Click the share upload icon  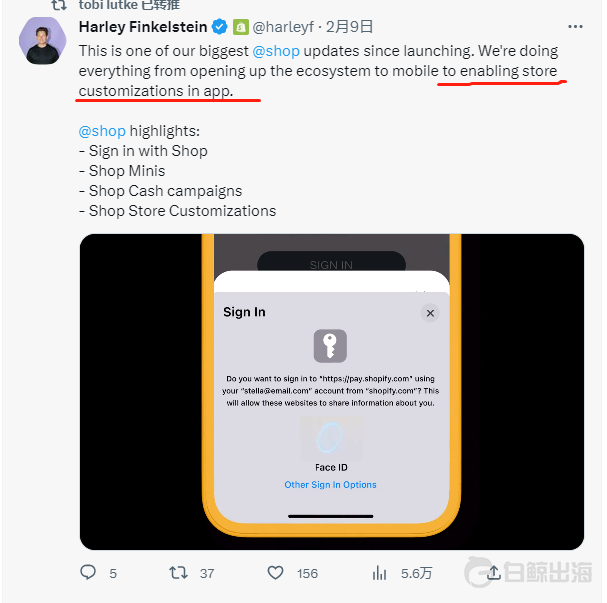(x=492, y=573)
